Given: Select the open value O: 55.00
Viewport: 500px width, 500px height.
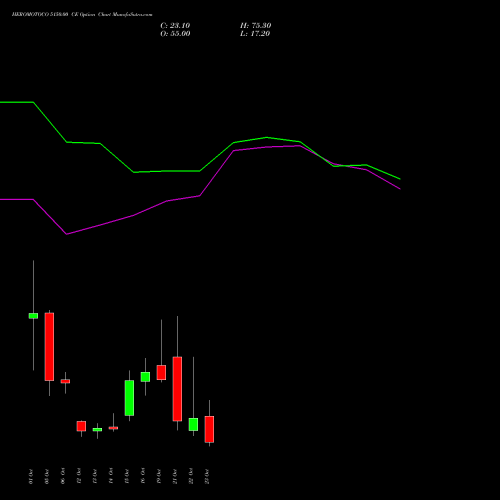Looking at the screenshot, I should tap(175, 34).
